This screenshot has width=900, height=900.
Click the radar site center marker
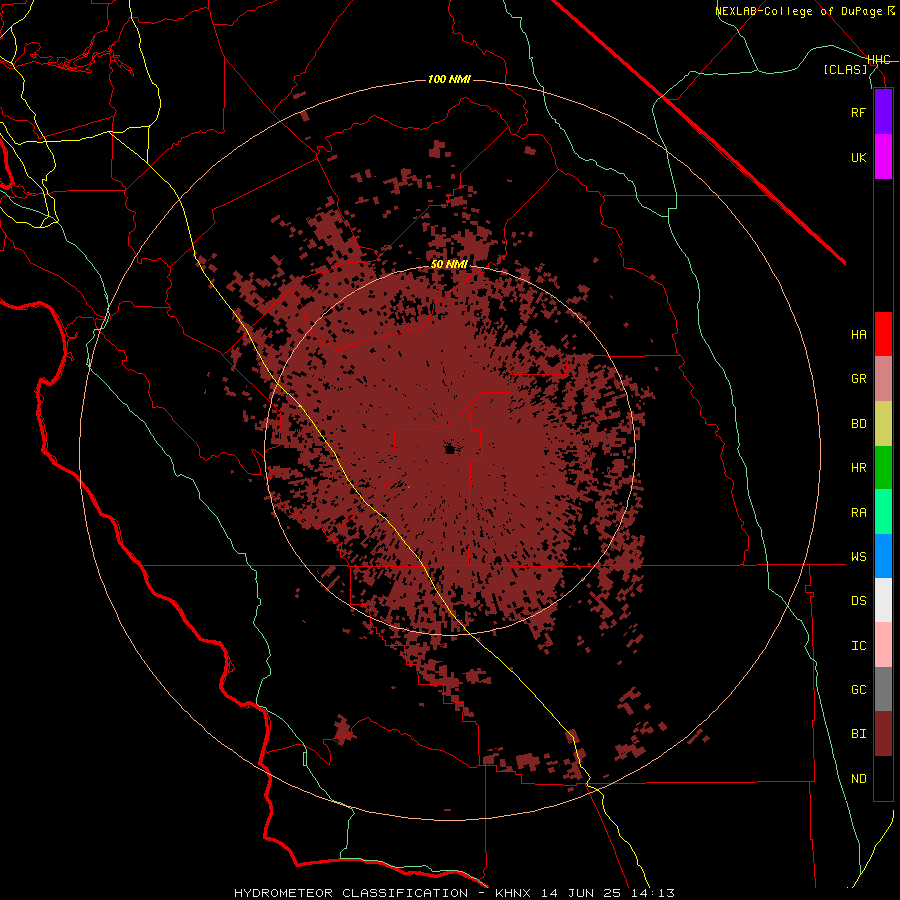[x=449, y=449]
